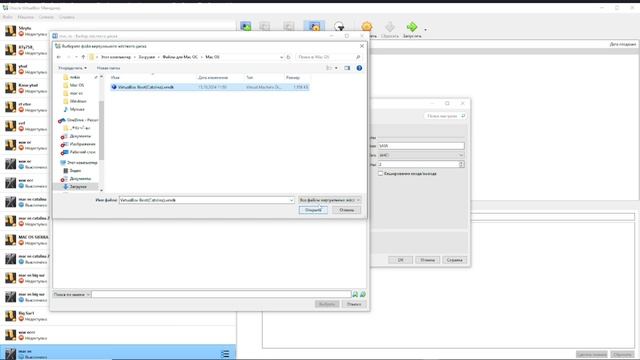Click the settings dialog search field
Screen dimensions: 640x360
pyautogui.click(x=445, y=116)
